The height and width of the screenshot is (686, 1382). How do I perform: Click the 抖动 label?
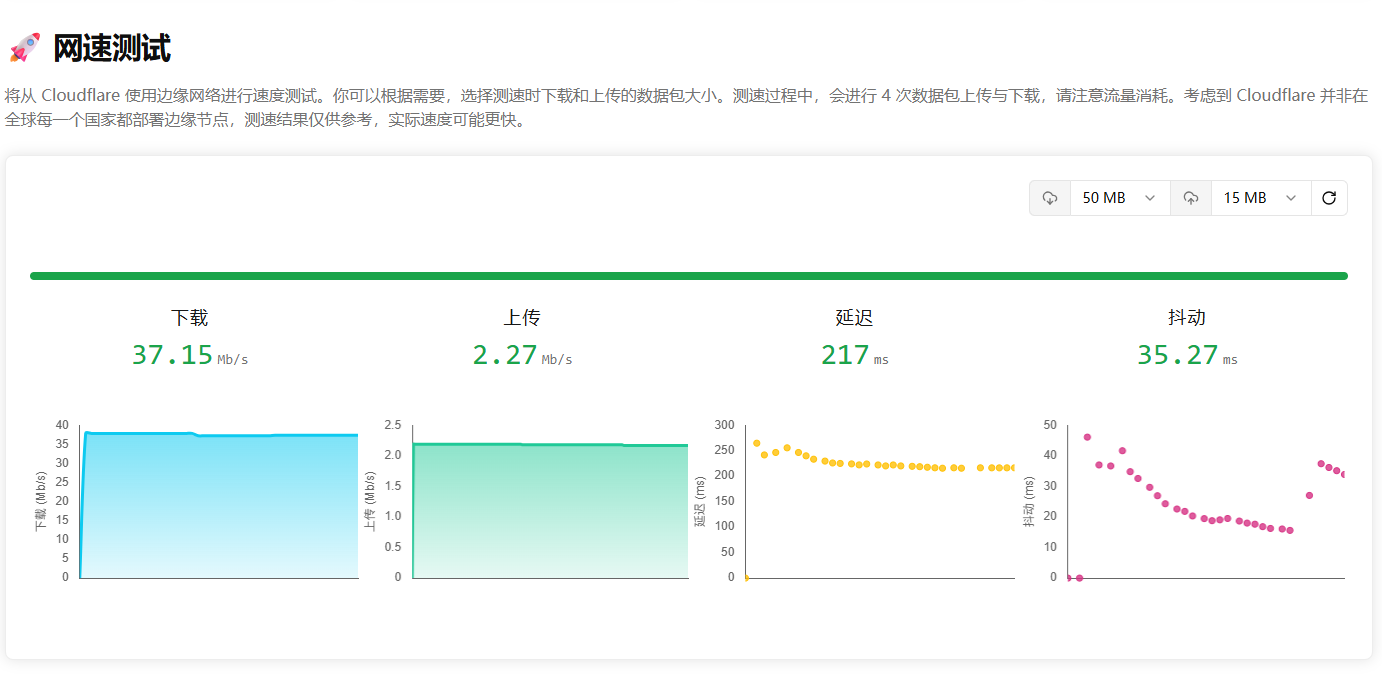[x=1187, y=318]
